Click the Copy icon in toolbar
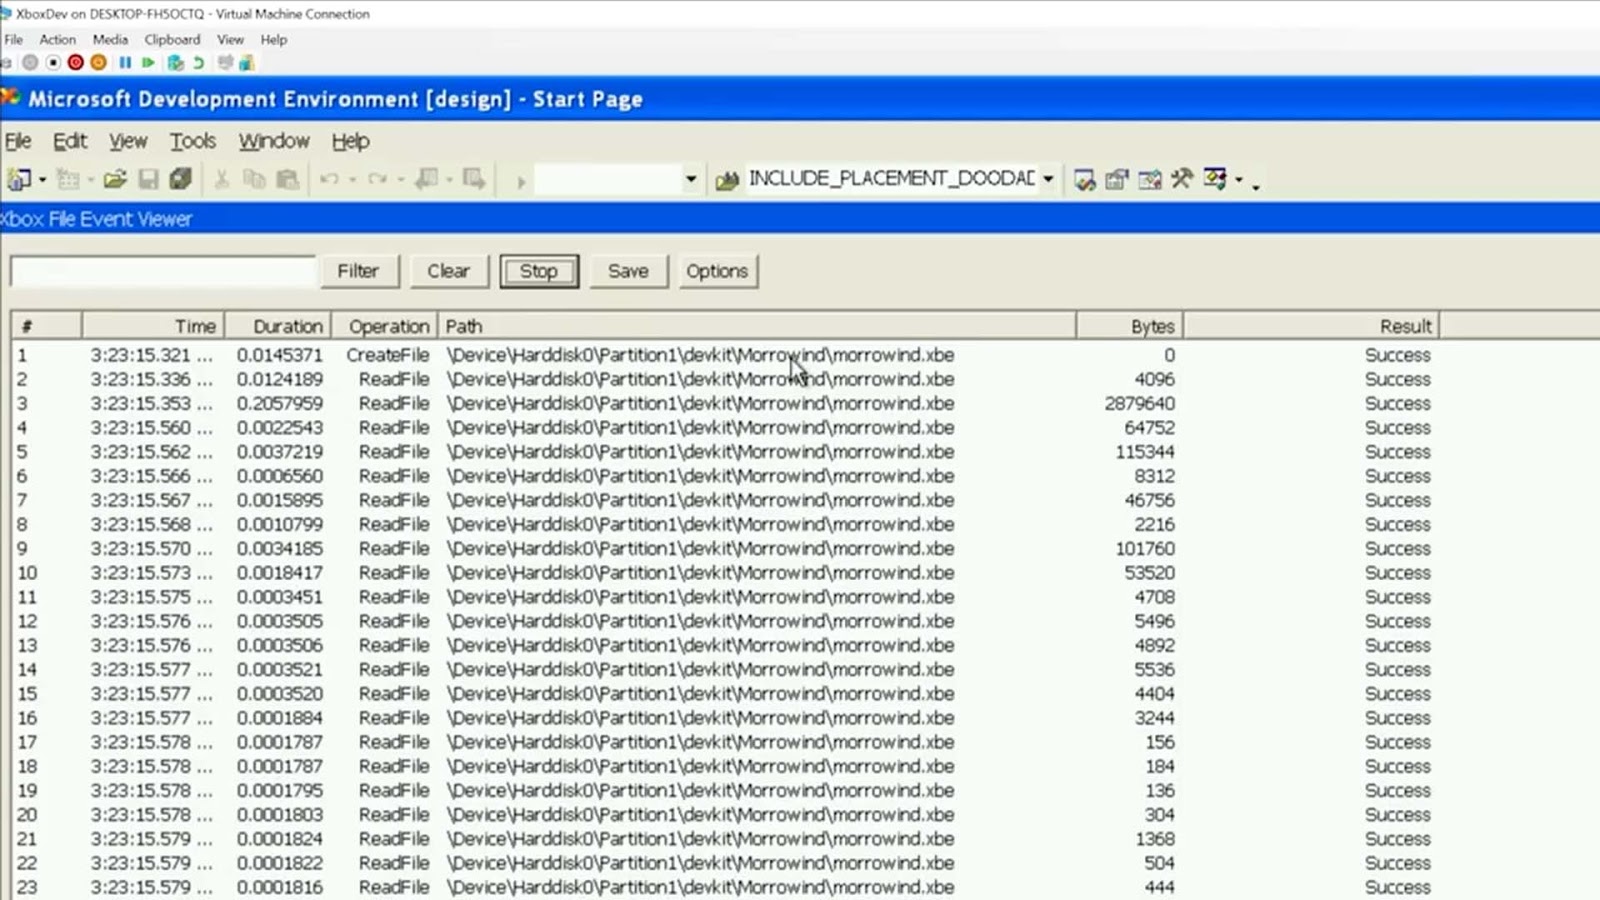Image resolution: width=1600 pixels, height=900 pixels. [255, 179]
